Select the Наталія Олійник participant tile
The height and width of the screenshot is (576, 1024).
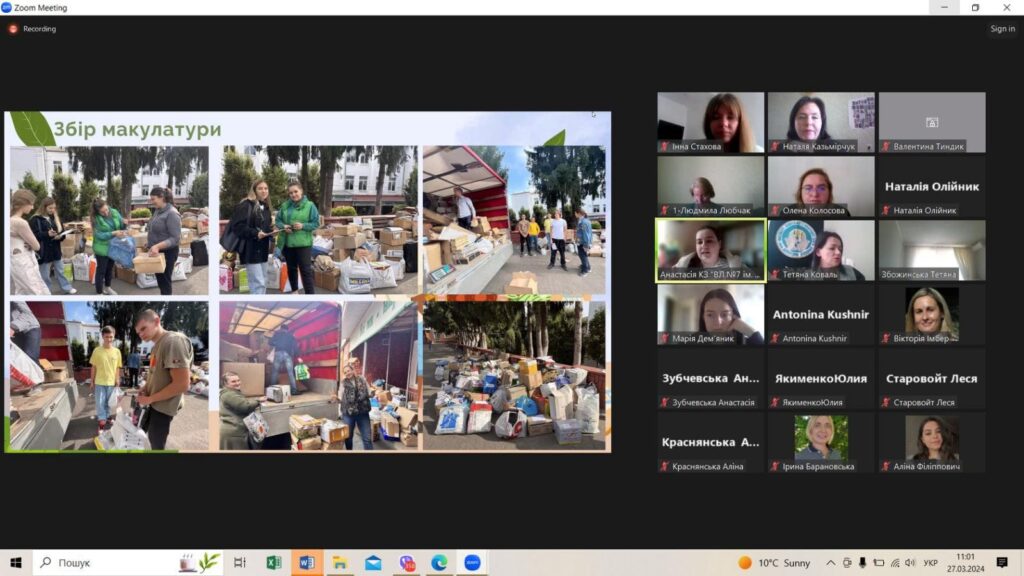coord(932,187)
